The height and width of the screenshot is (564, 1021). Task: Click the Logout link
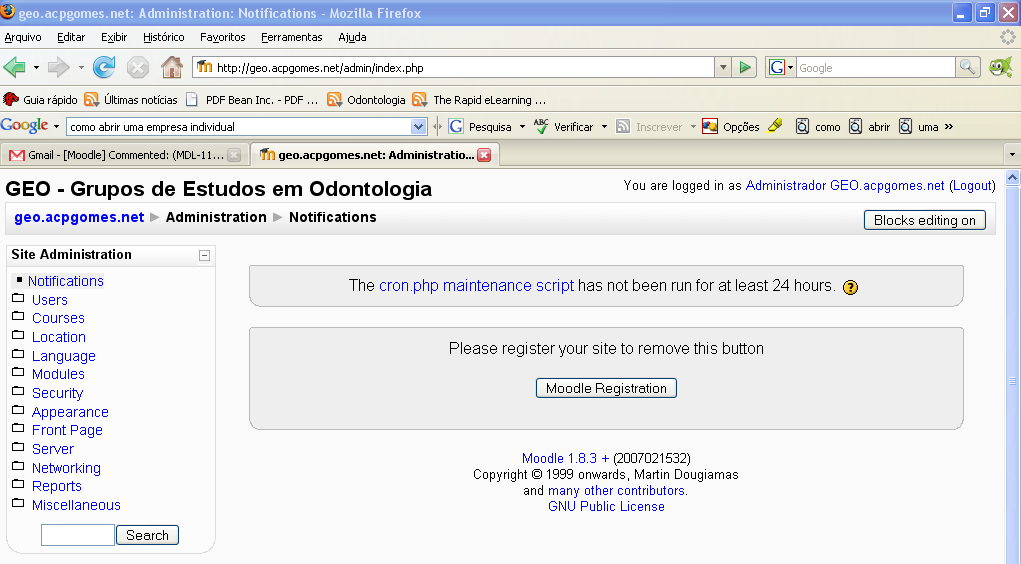[x=972, y=186]
